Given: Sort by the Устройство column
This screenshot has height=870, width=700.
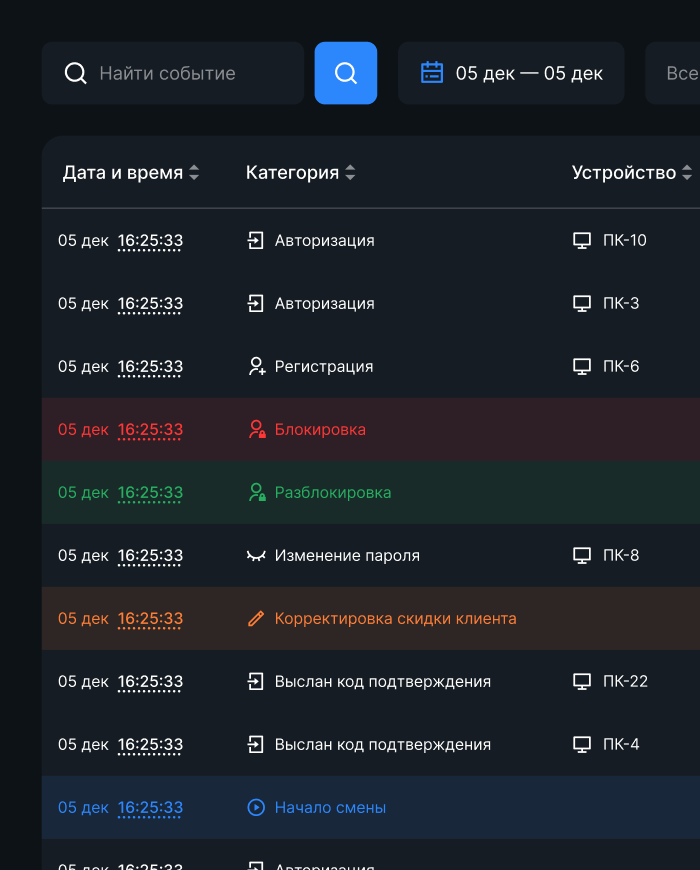Looking at the screenshot, I should click(x=632, y=173).
